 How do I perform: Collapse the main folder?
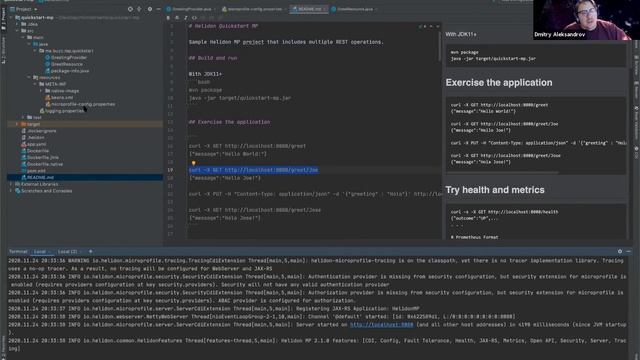click(x=23, y=37)
